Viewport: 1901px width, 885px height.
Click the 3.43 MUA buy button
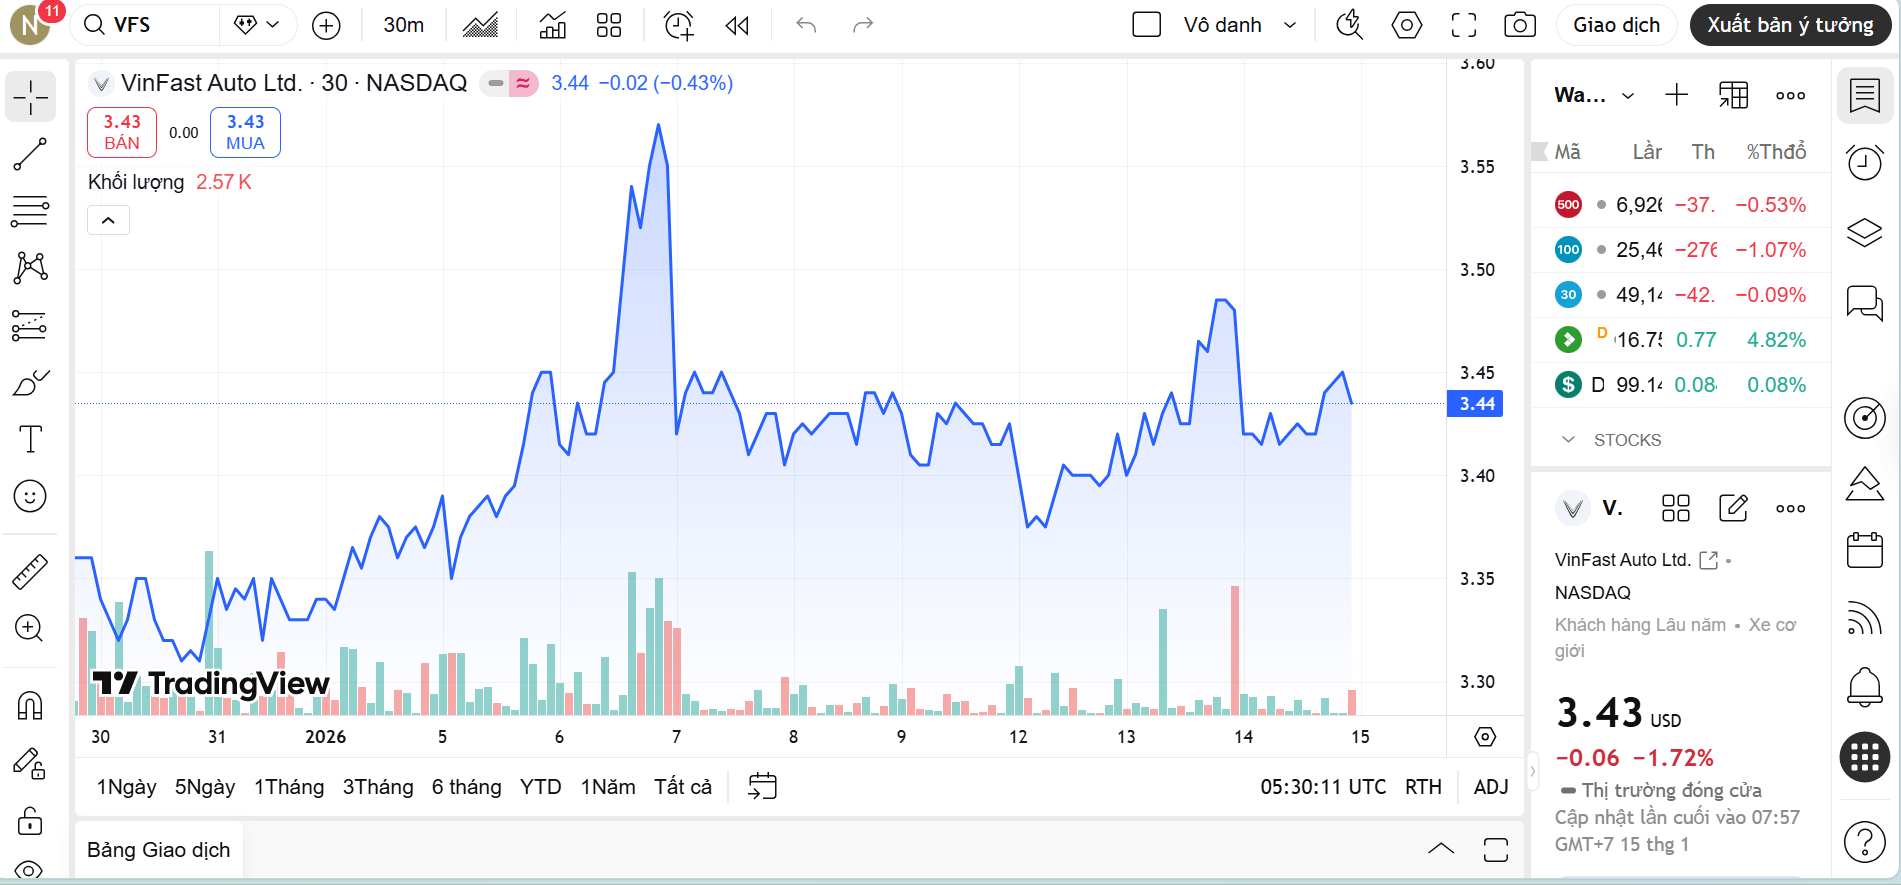click(245, 132)
